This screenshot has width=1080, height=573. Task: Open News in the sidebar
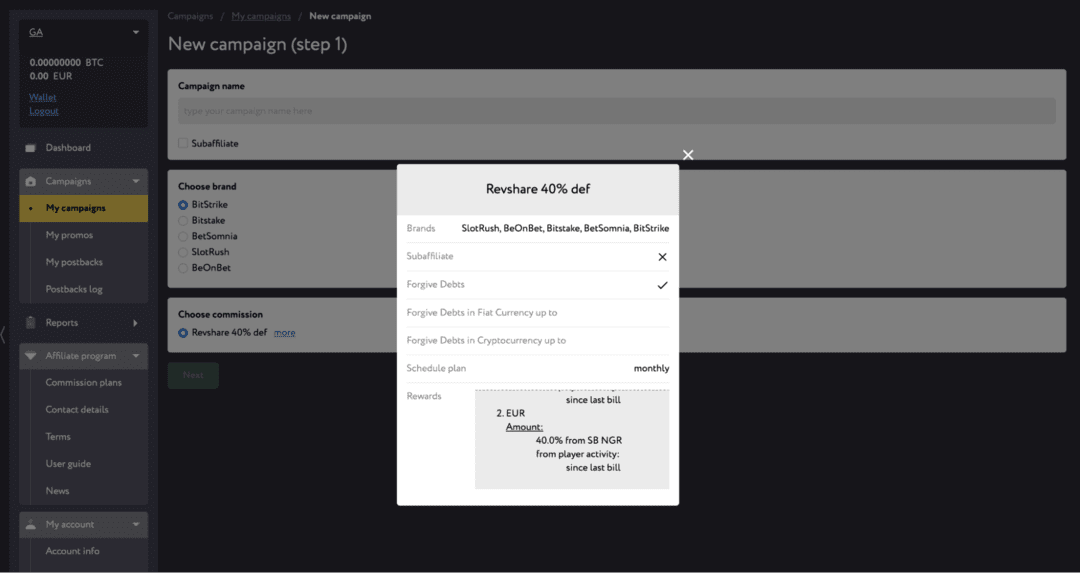click(x=57, y=491)
